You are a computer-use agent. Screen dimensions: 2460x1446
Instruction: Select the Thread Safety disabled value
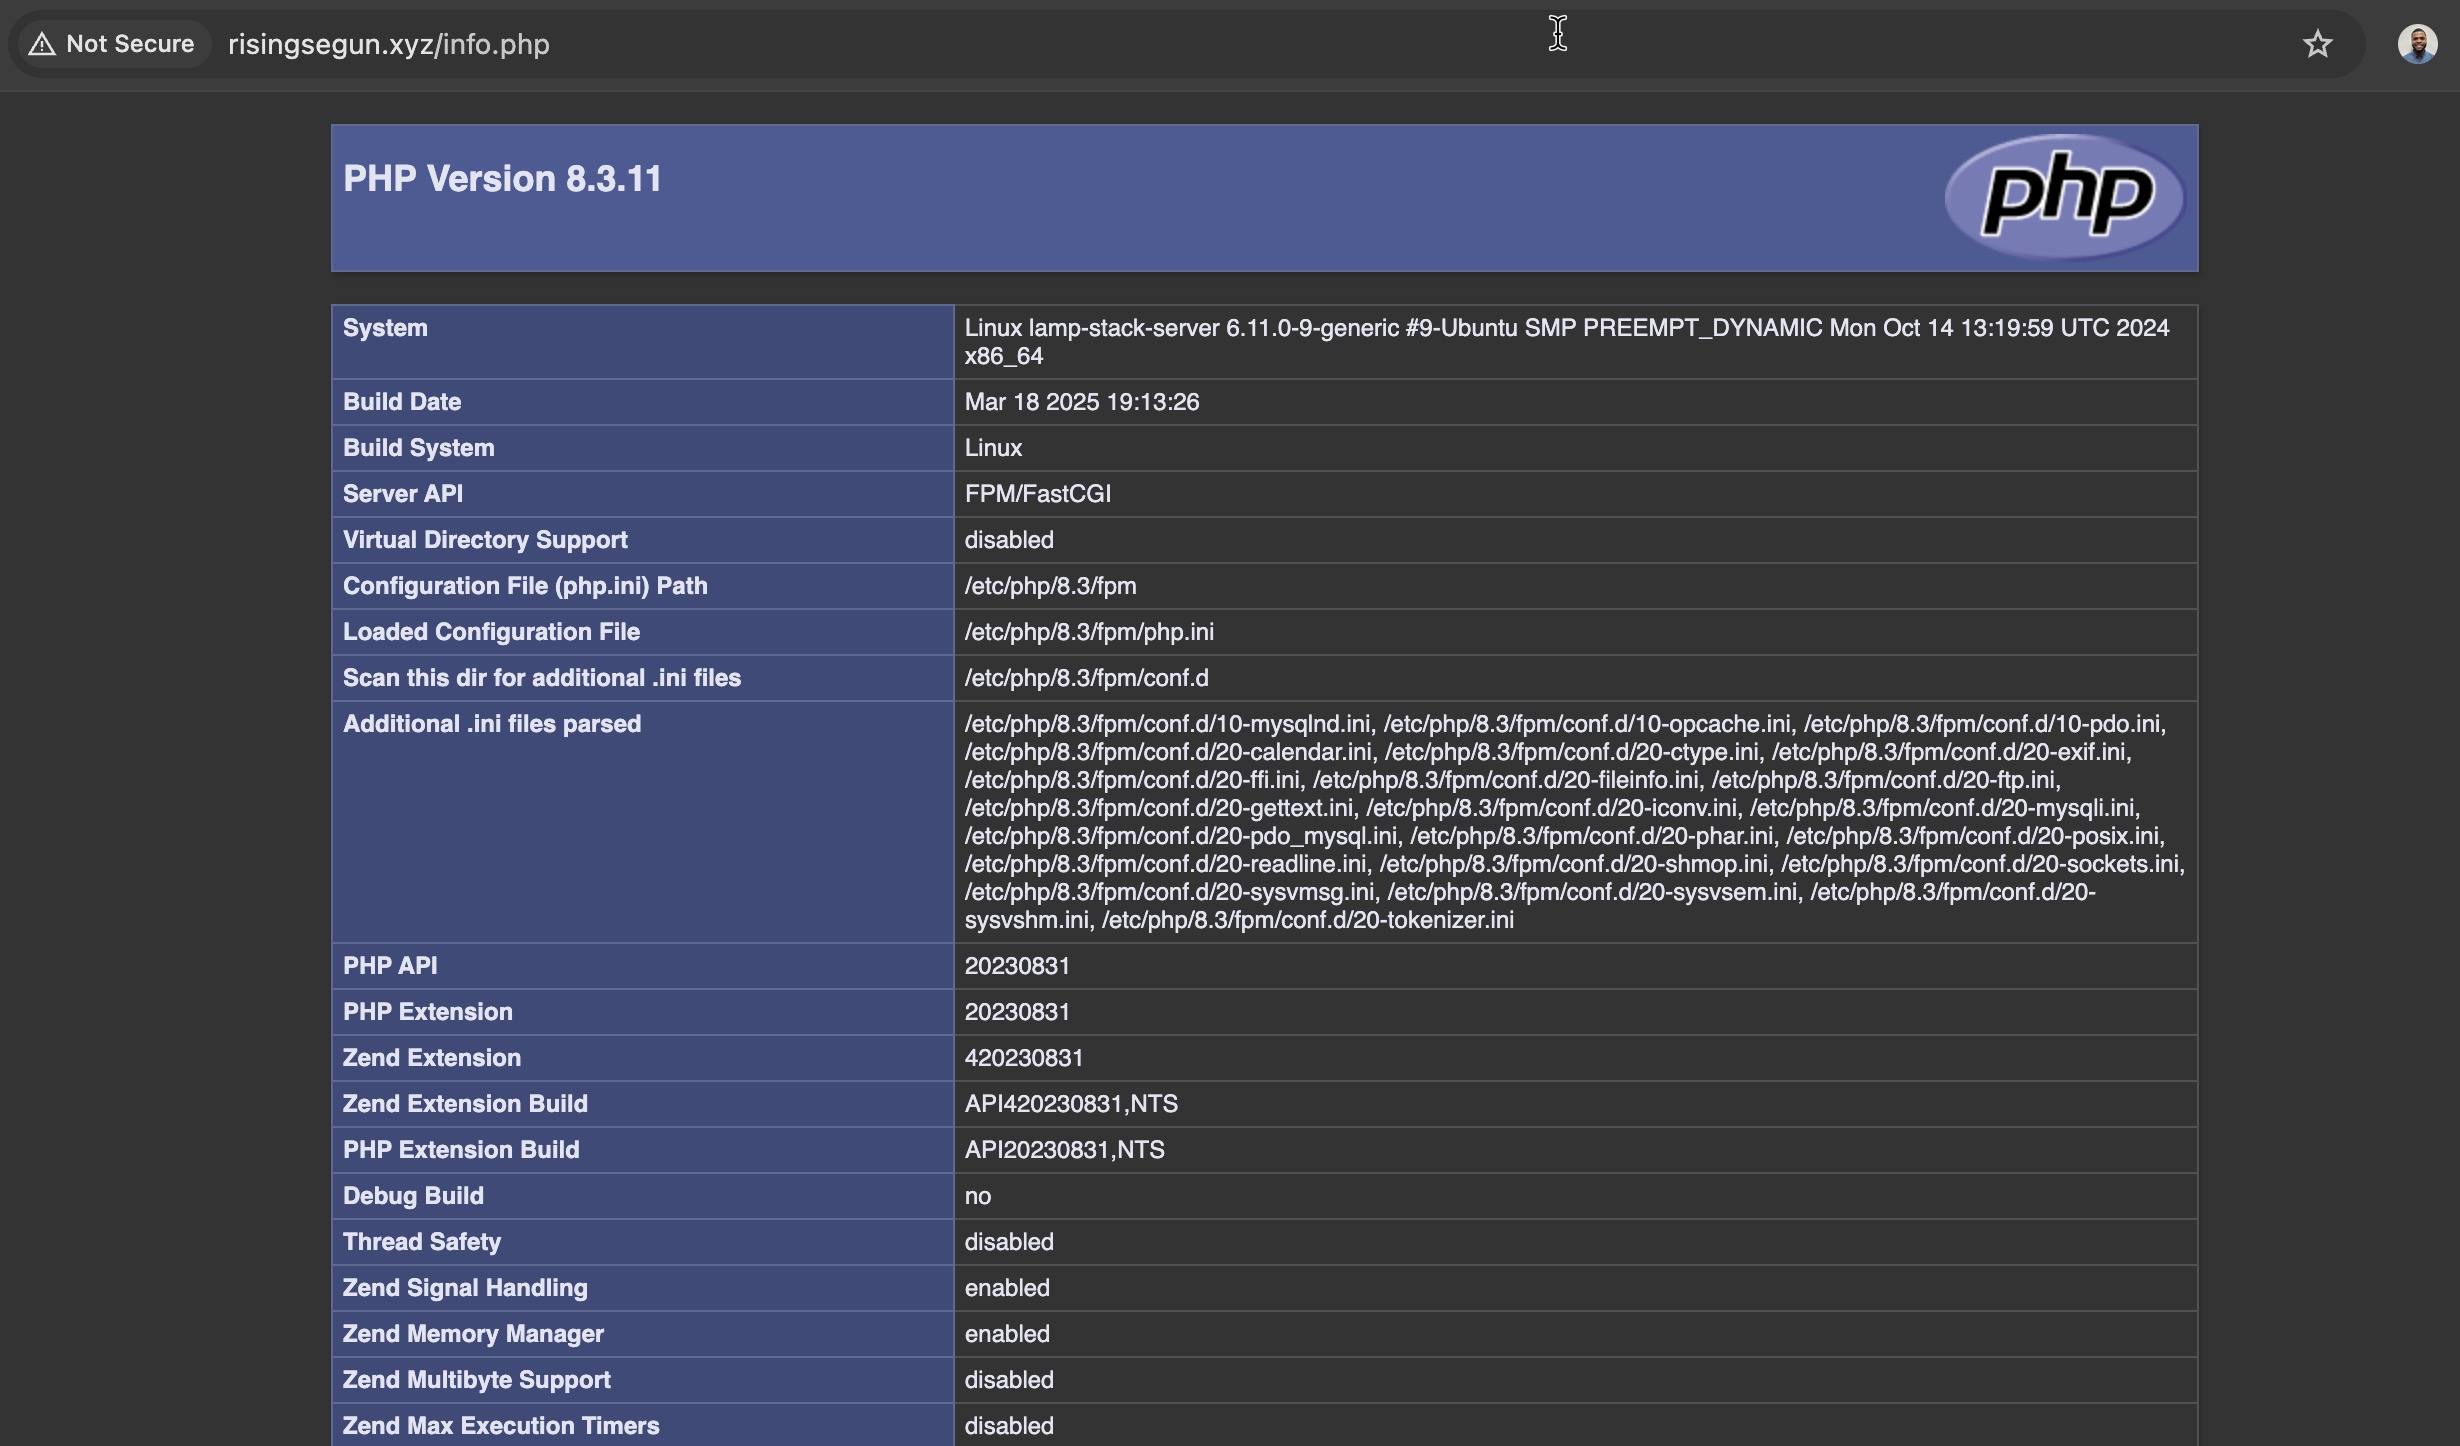(x=1008, y=1241)
